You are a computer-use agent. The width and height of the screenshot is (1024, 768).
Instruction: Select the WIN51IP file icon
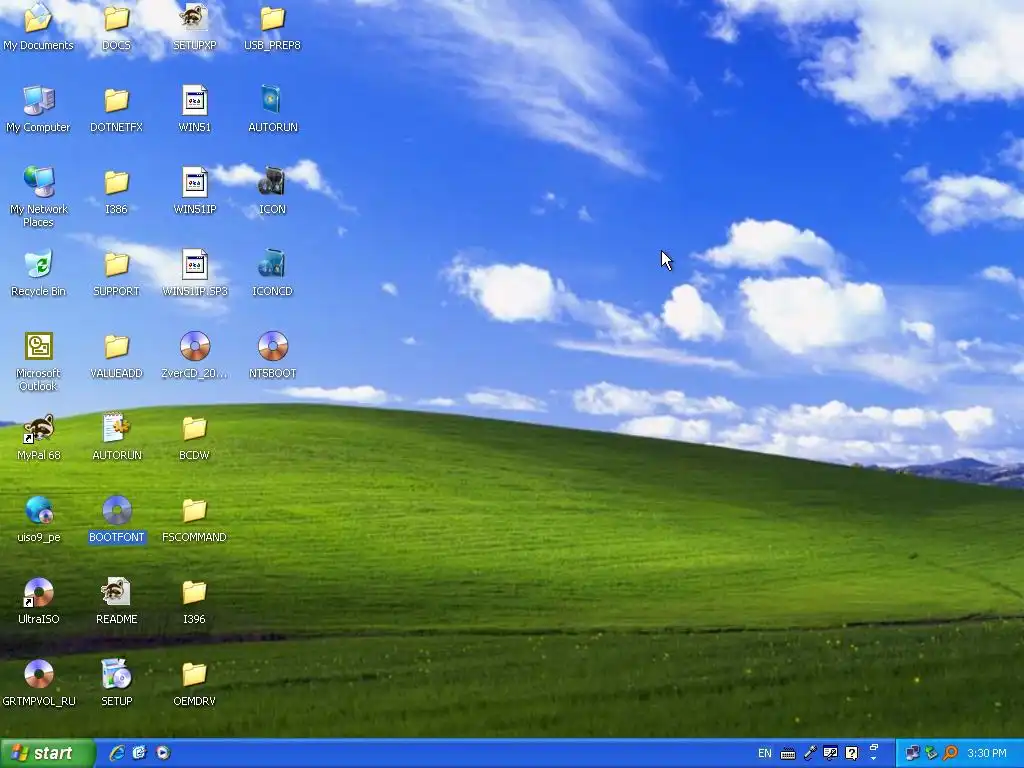194,191
